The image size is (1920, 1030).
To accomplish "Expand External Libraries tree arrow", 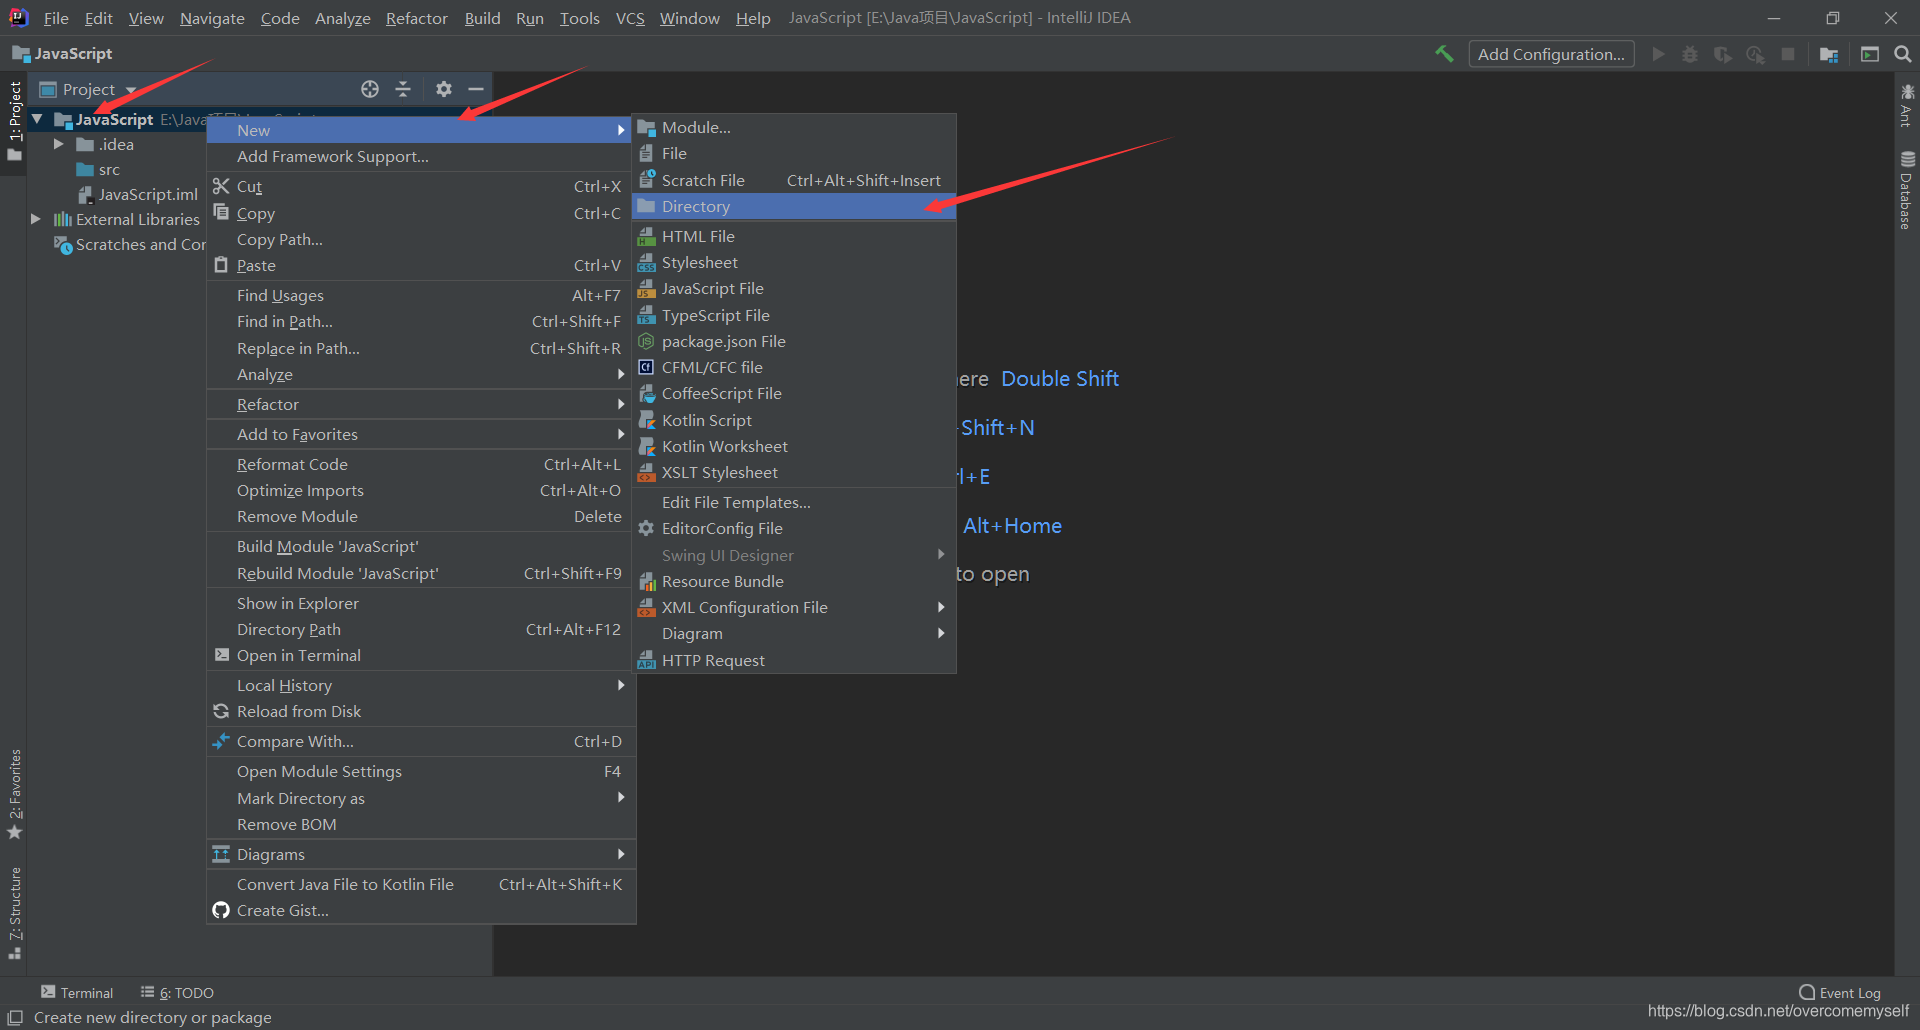I will pyautogui.click(x=36, y=219).
